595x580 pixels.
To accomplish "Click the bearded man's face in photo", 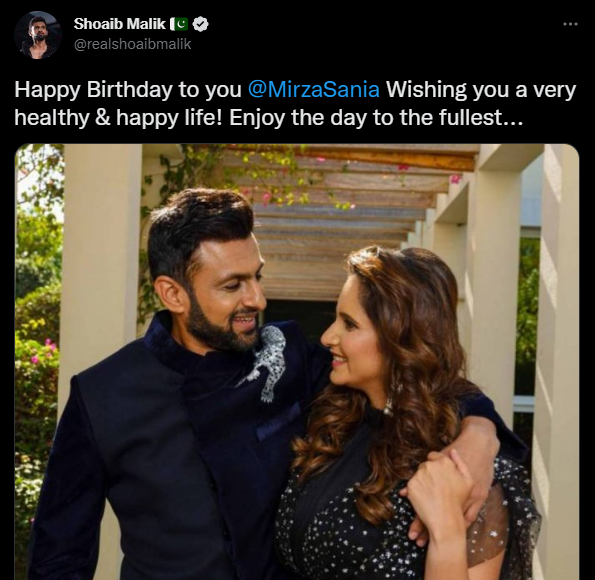I will point(227,294).
